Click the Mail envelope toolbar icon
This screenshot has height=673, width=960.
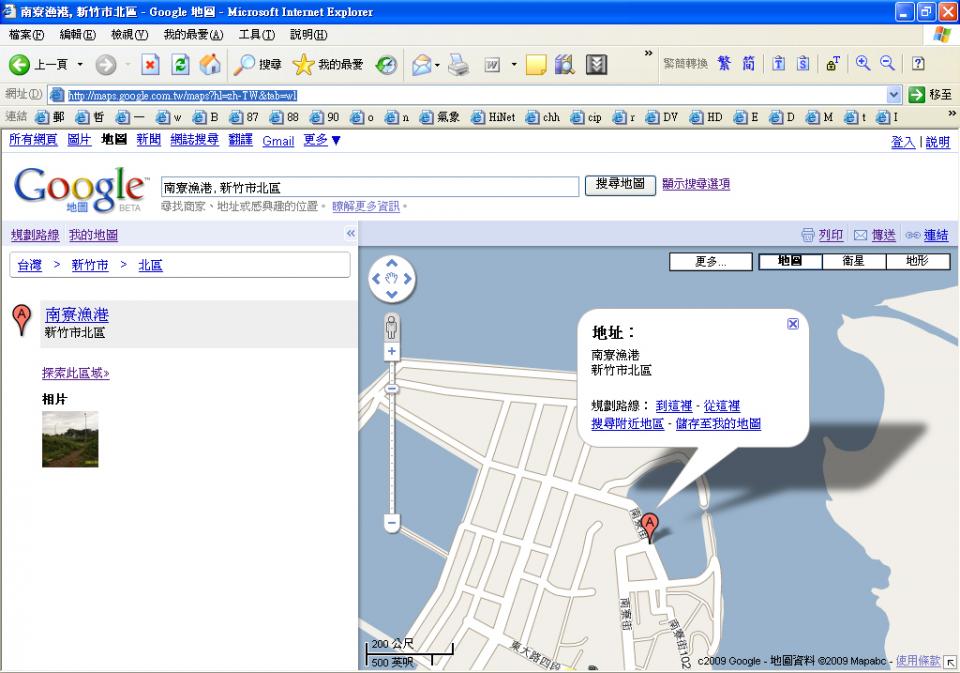pos(422,64)
